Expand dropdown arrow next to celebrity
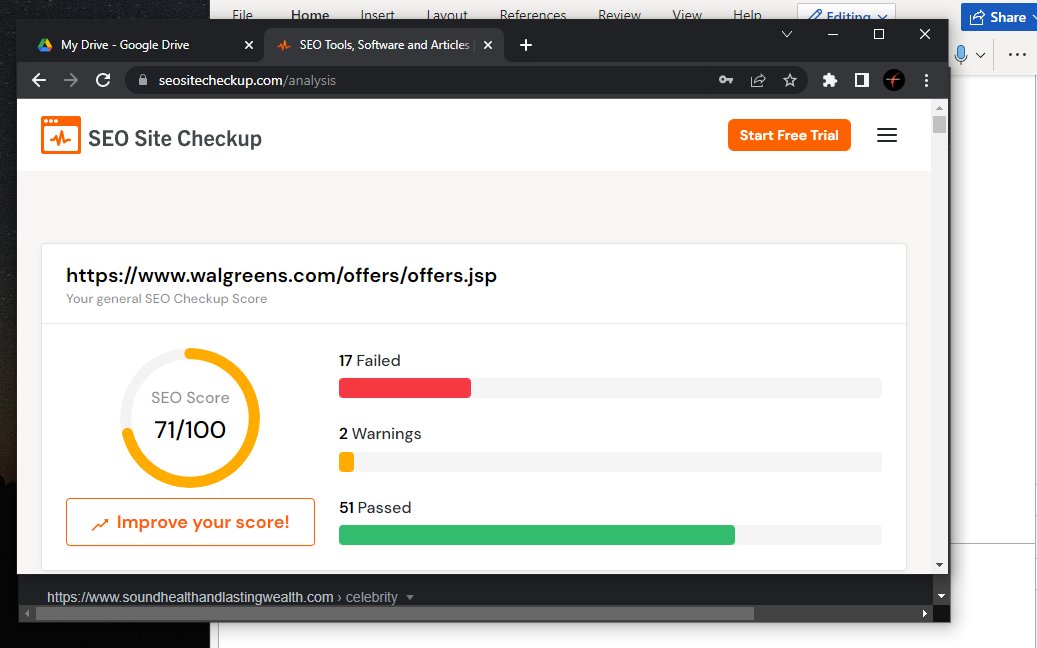The image size is (1037, 648). [x=410, y=597]
